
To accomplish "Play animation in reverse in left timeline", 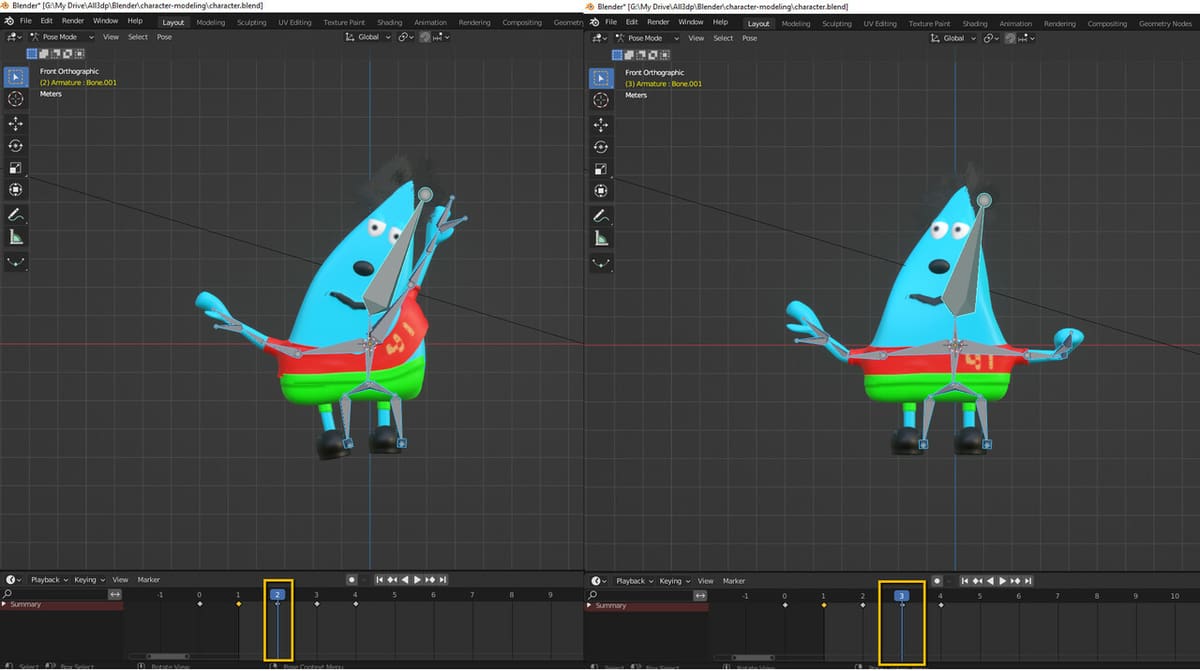I will 405,579.
